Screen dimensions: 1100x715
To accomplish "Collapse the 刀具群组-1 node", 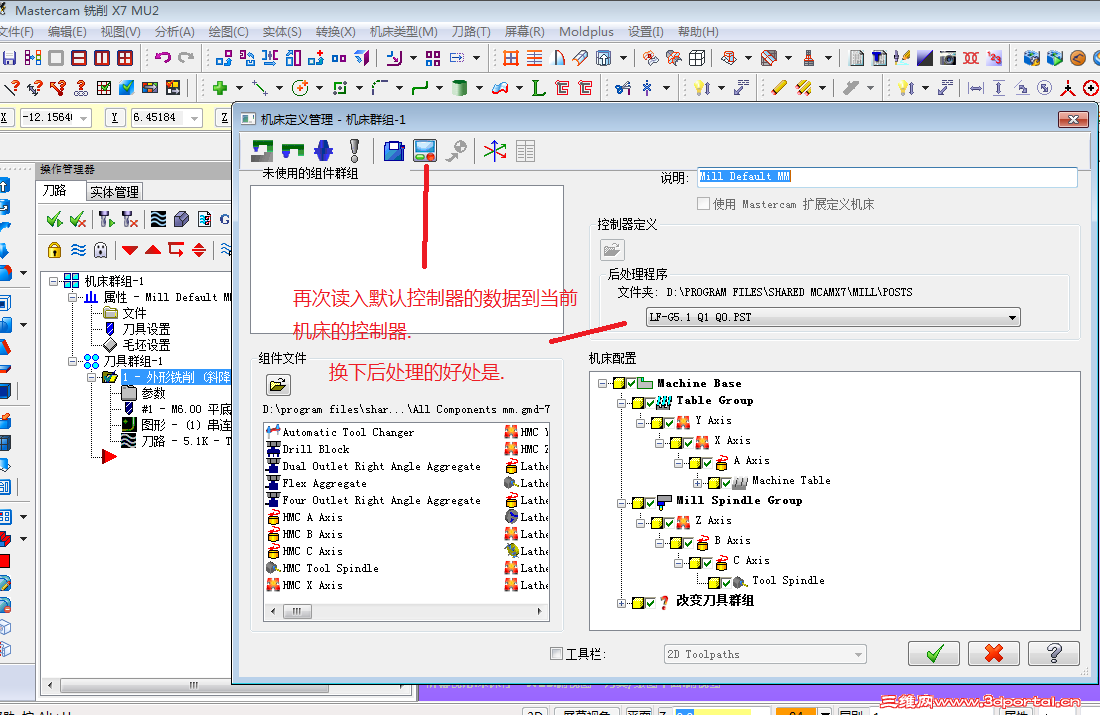I will (72, 361).
